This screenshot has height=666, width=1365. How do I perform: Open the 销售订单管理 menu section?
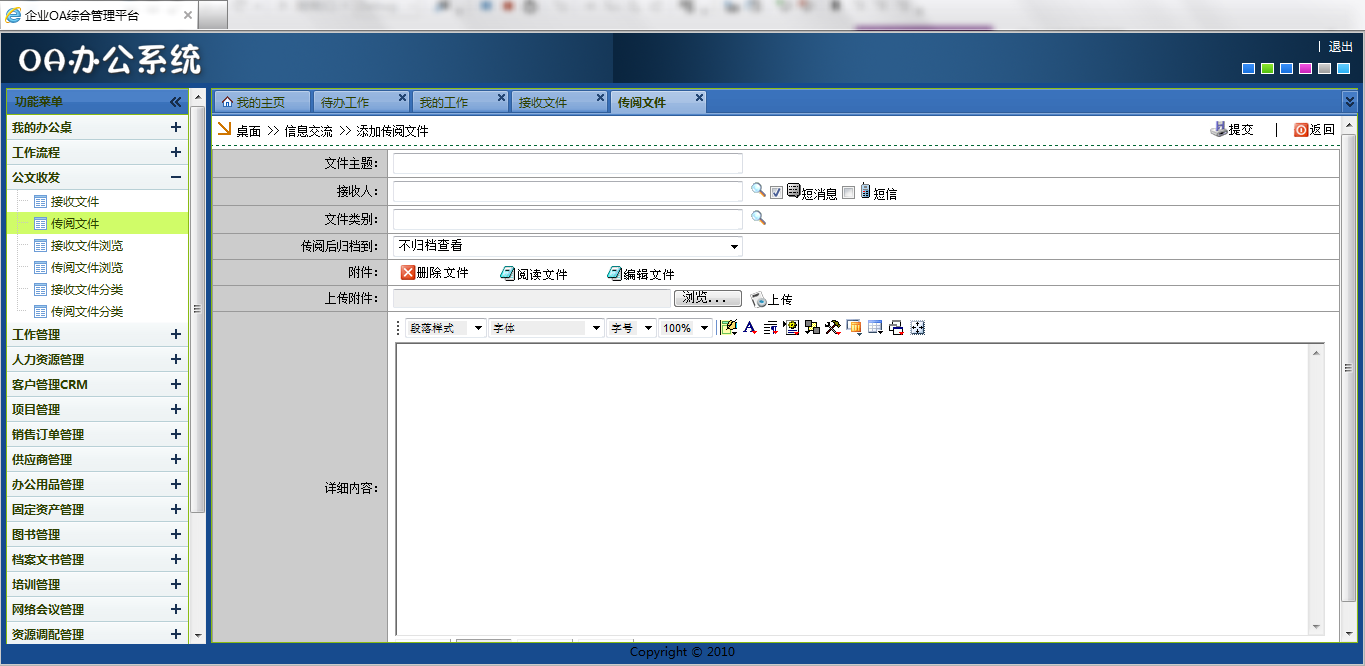click(97, 434)
